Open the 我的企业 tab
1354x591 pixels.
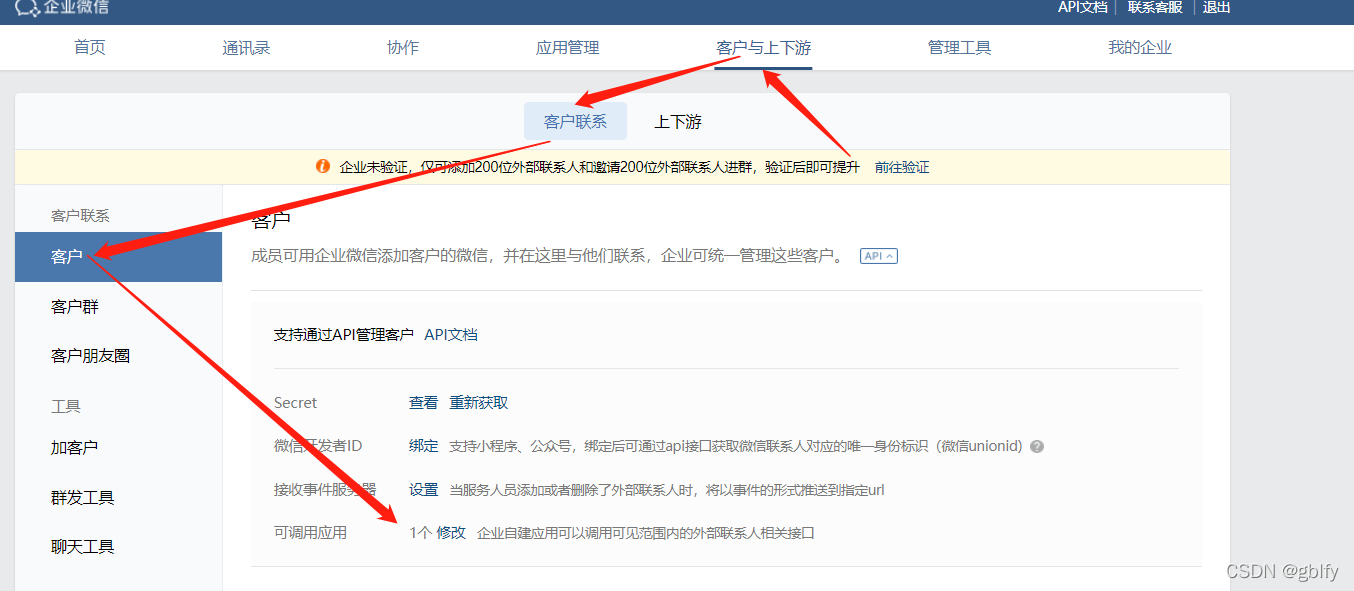click(x=1140, y=47)
